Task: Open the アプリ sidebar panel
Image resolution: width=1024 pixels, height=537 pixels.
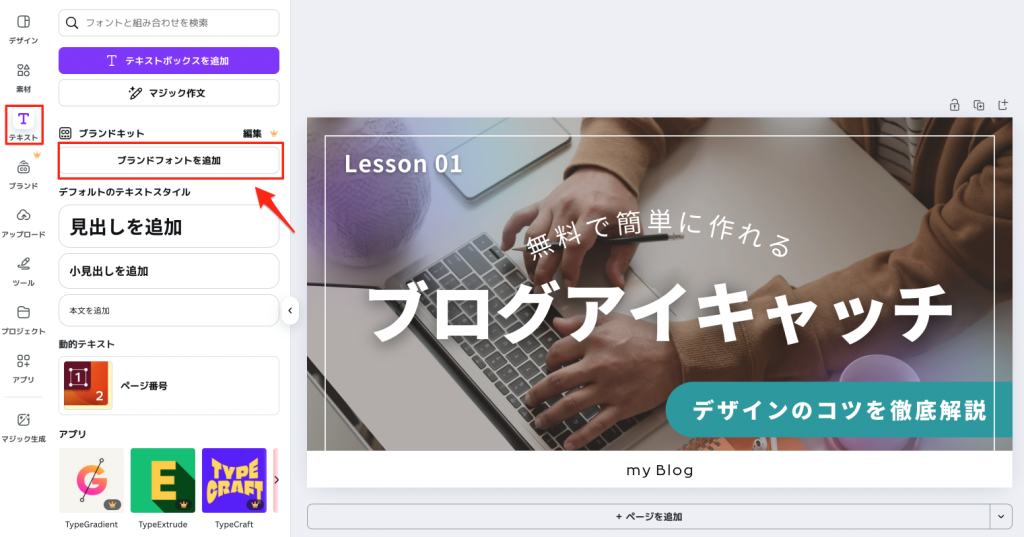Action: [x=24, y=368]
